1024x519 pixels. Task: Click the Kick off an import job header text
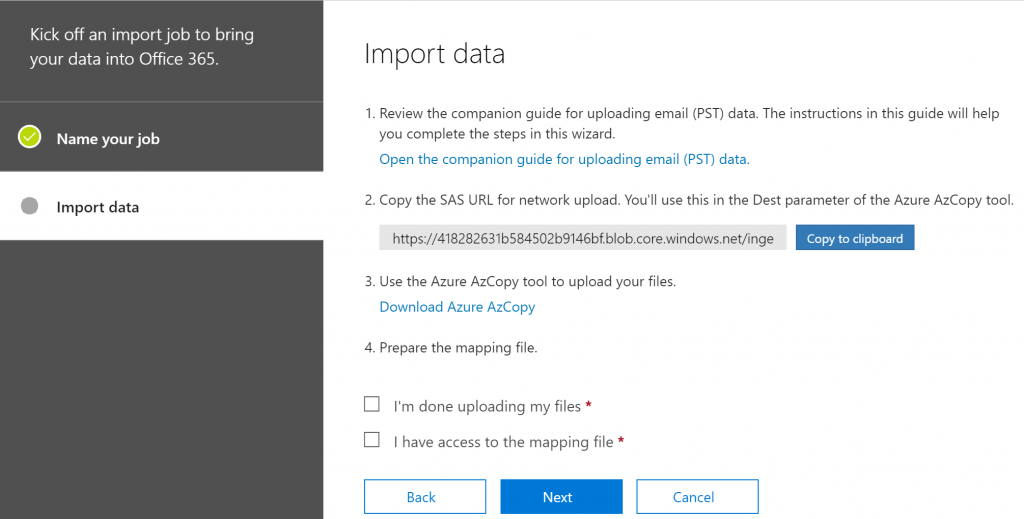point(142,46)
